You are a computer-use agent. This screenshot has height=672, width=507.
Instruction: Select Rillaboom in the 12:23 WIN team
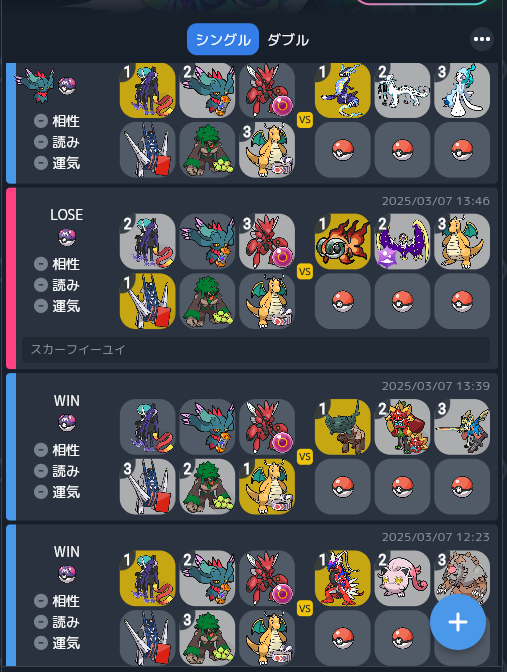pyautogui.click(x=207, y=638)
